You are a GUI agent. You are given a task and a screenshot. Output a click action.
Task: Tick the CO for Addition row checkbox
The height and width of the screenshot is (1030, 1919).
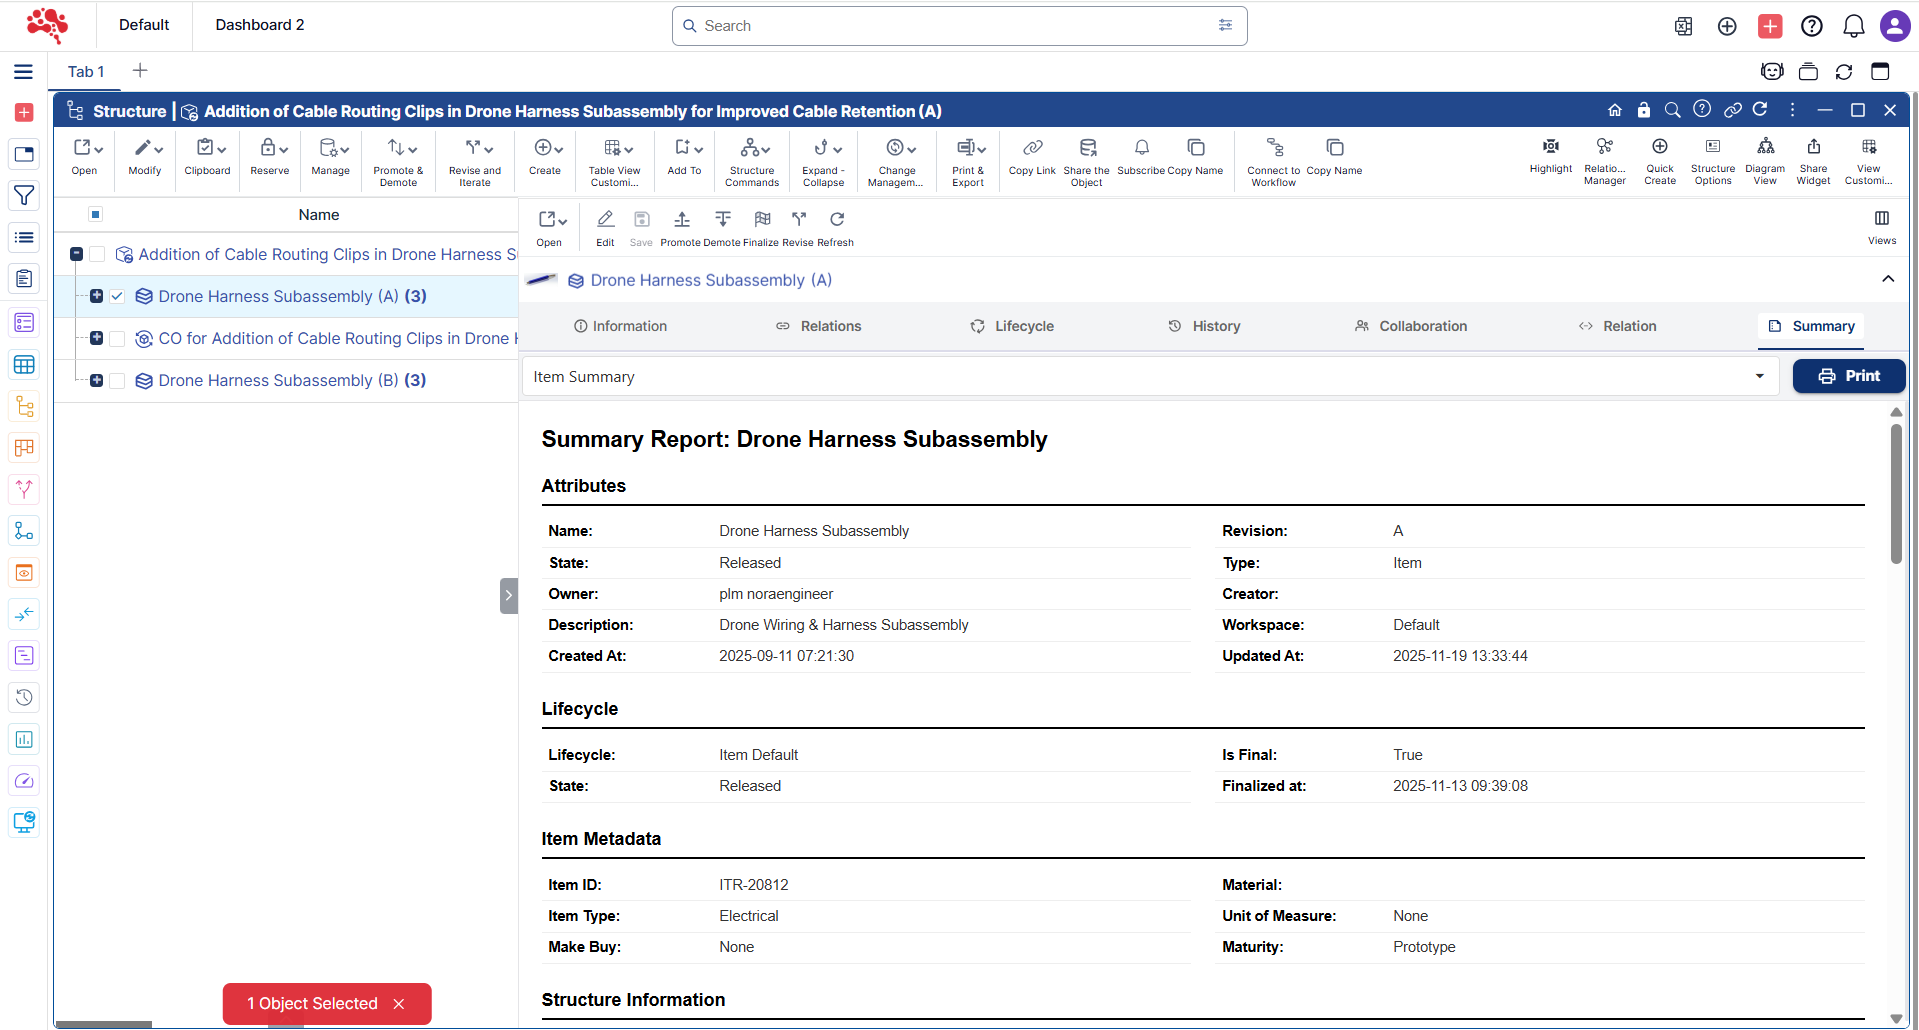pyautogui.click(x=117, y=338)
